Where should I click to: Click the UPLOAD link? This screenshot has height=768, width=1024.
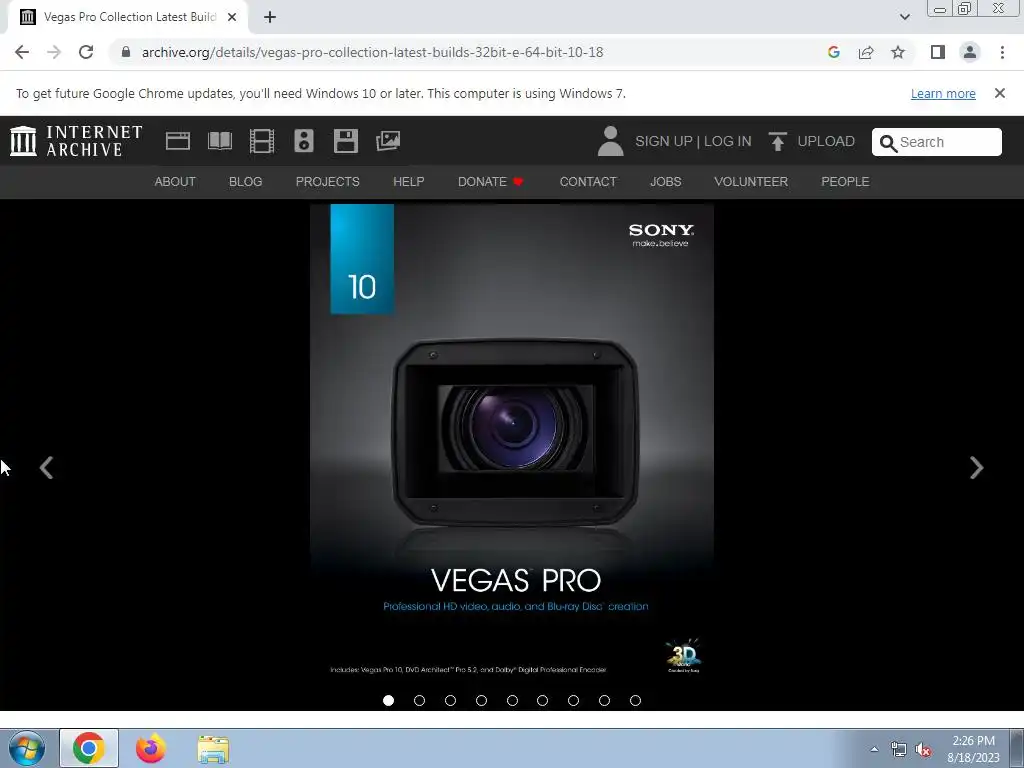826,142
